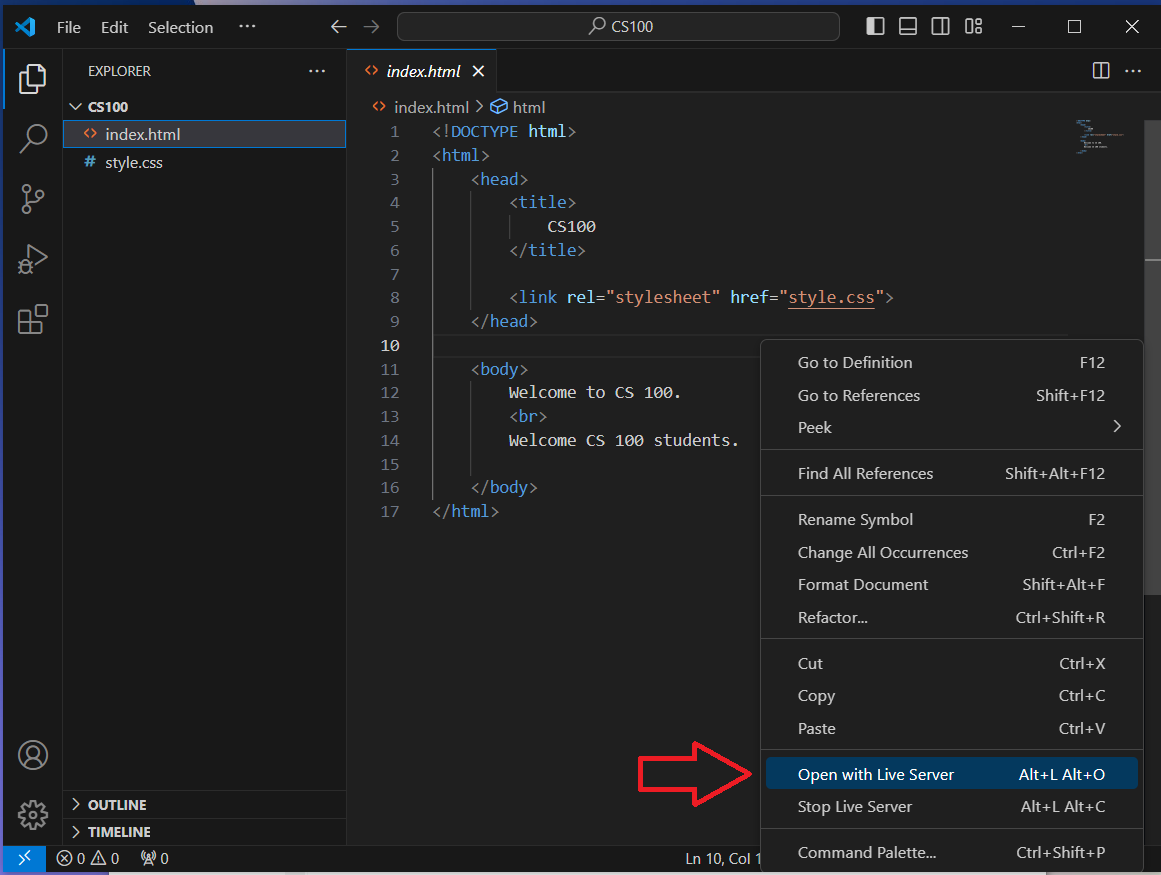Open the Source Control view

[33, 199]
